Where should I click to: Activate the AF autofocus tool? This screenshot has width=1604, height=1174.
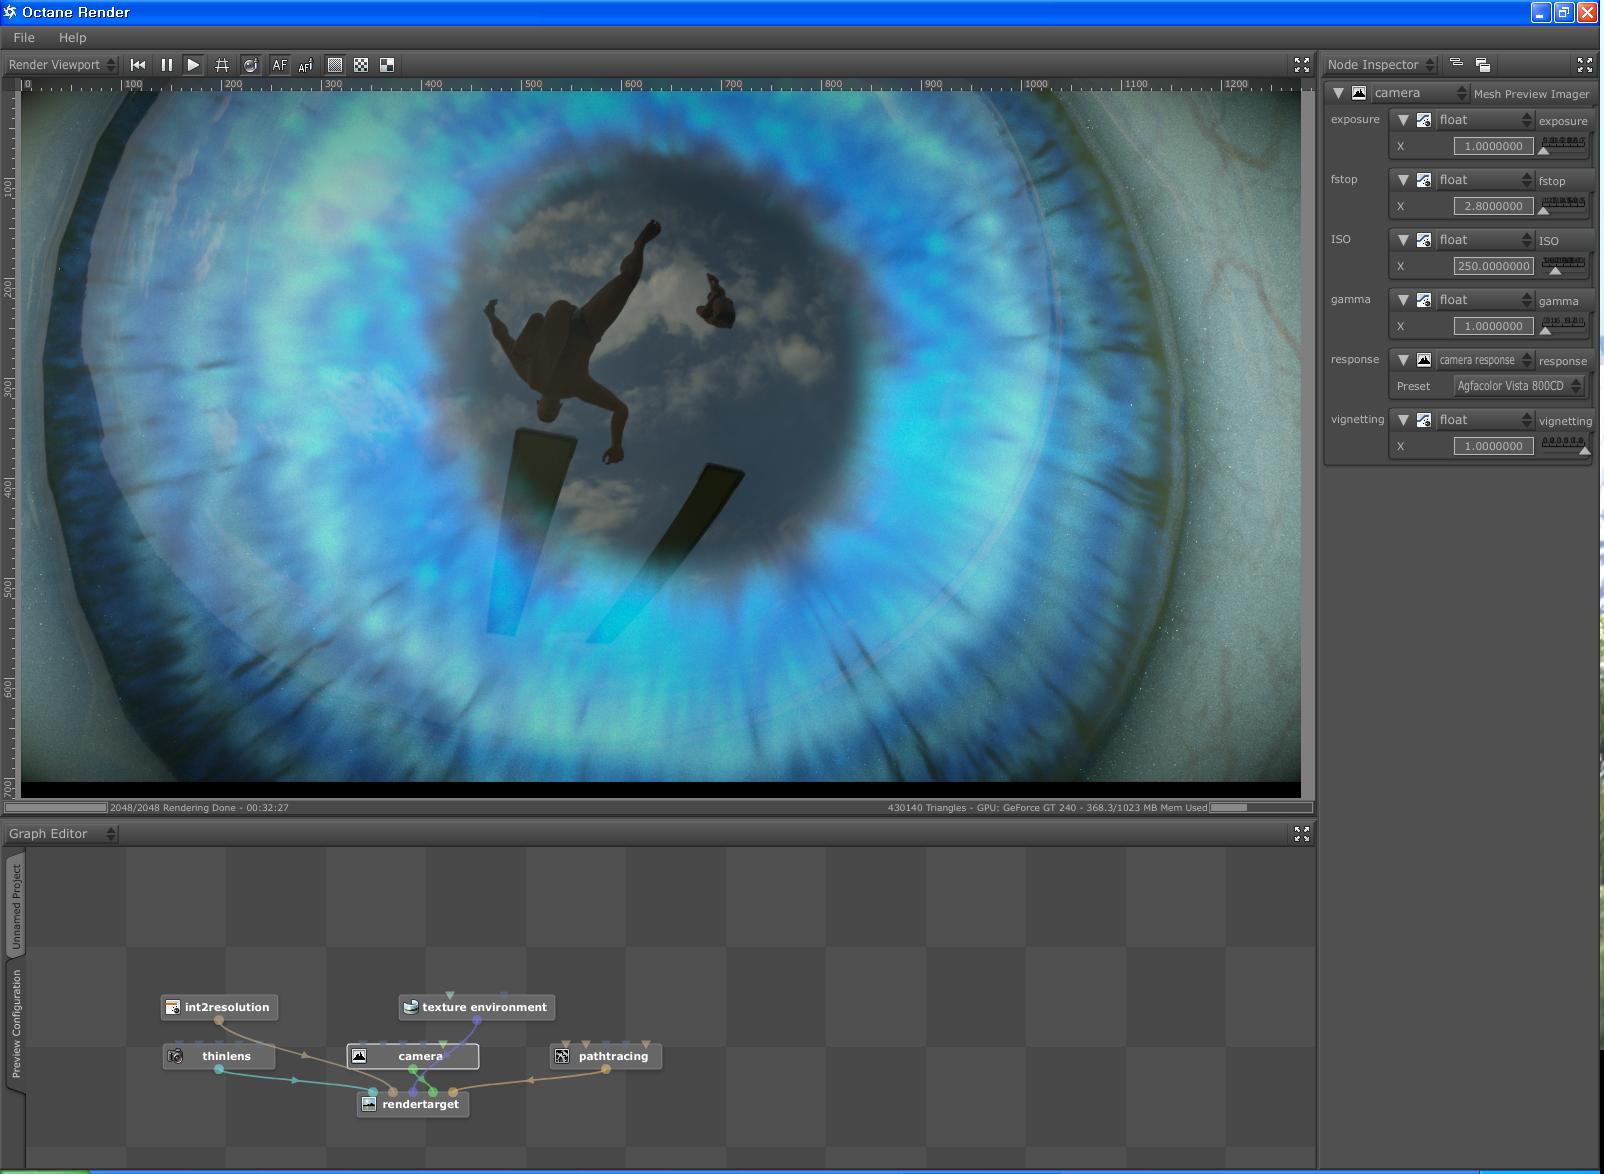[x=279, y=65]
